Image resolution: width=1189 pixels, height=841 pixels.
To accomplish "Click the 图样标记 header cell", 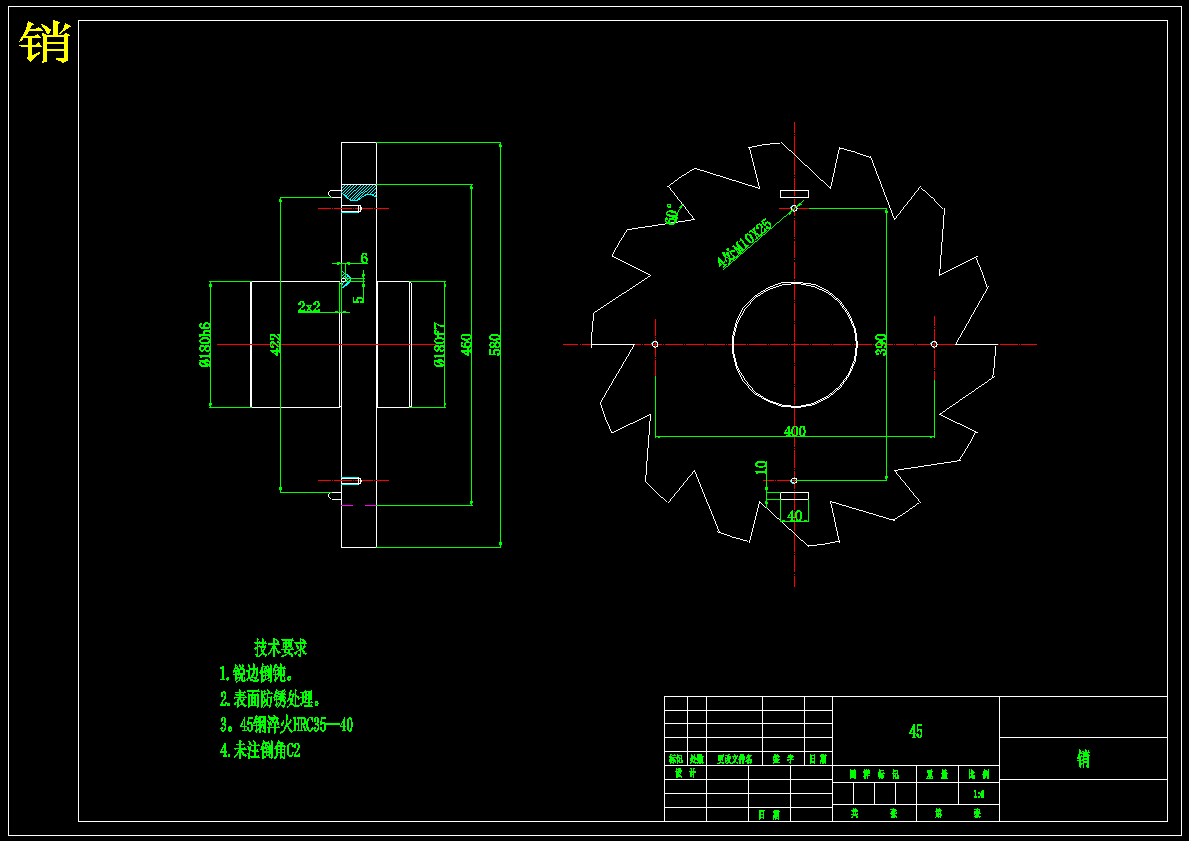I will point(874,774).
